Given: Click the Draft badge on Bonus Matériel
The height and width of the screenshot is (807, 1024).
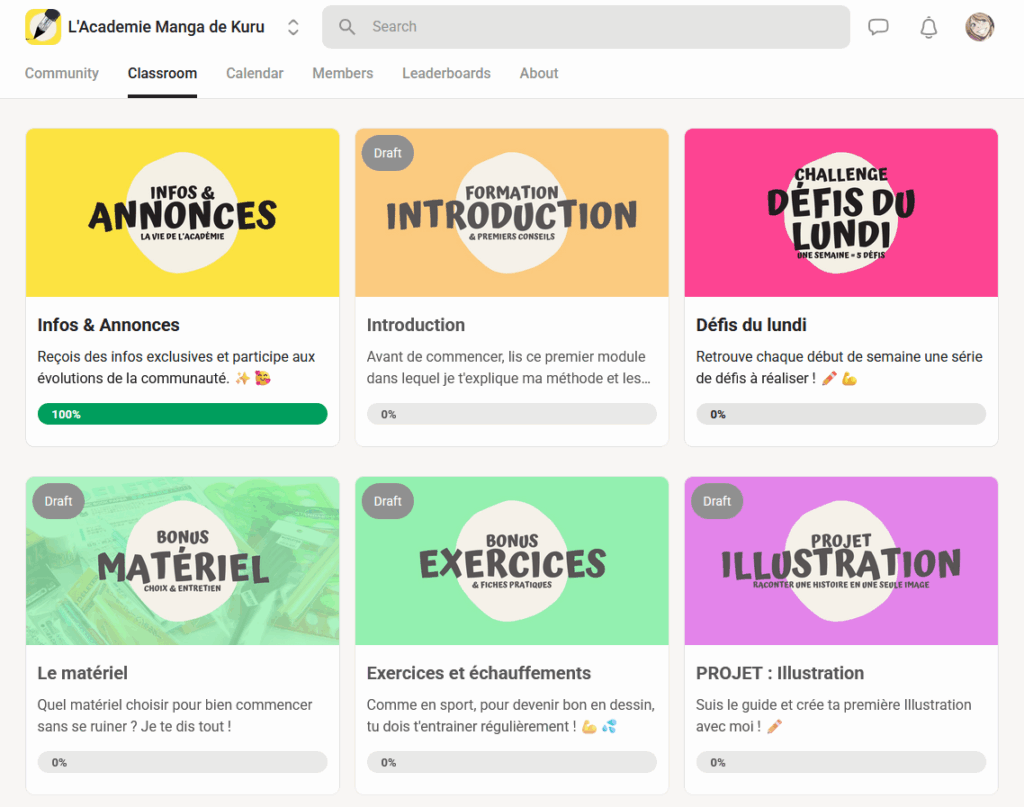Looking at the screenshot, I should tap(58, 501).
